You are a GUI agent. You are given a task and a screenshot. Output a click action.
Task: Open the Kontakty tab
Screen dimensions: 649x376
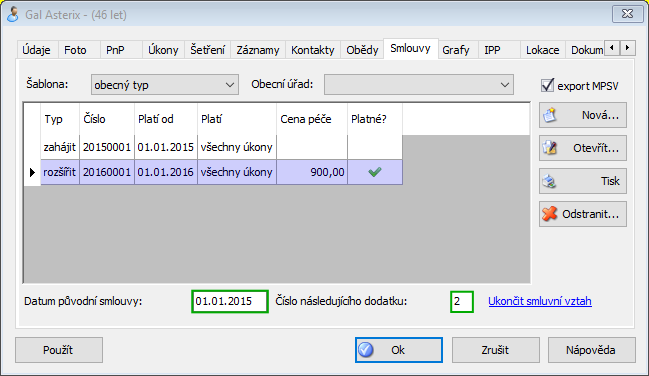(312, 50)
